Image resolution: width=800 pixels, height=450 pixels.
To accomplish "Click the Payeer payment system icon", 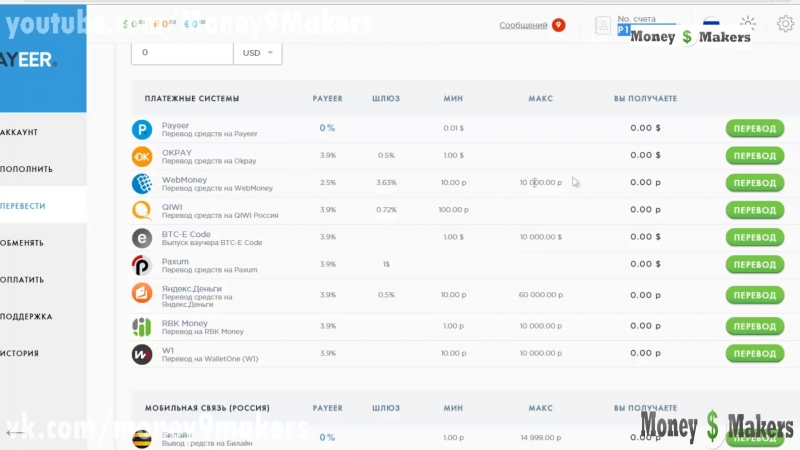I will tap(142, 129).
